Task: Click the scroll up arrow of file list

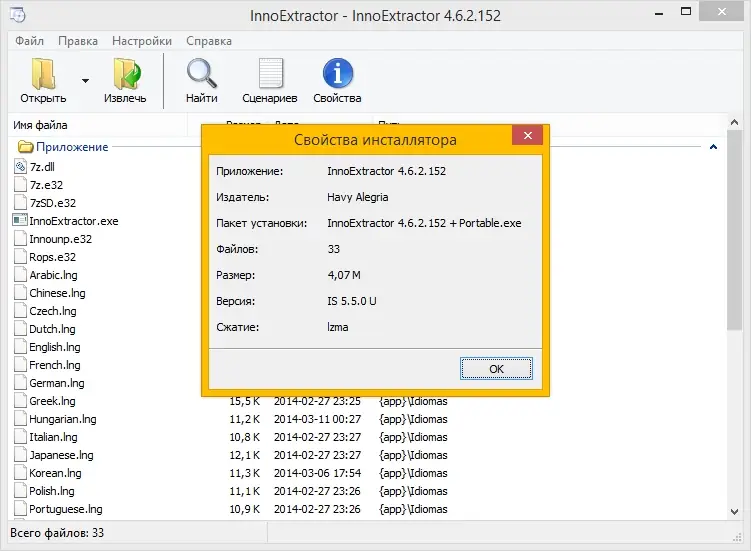Action: point(734,123)
